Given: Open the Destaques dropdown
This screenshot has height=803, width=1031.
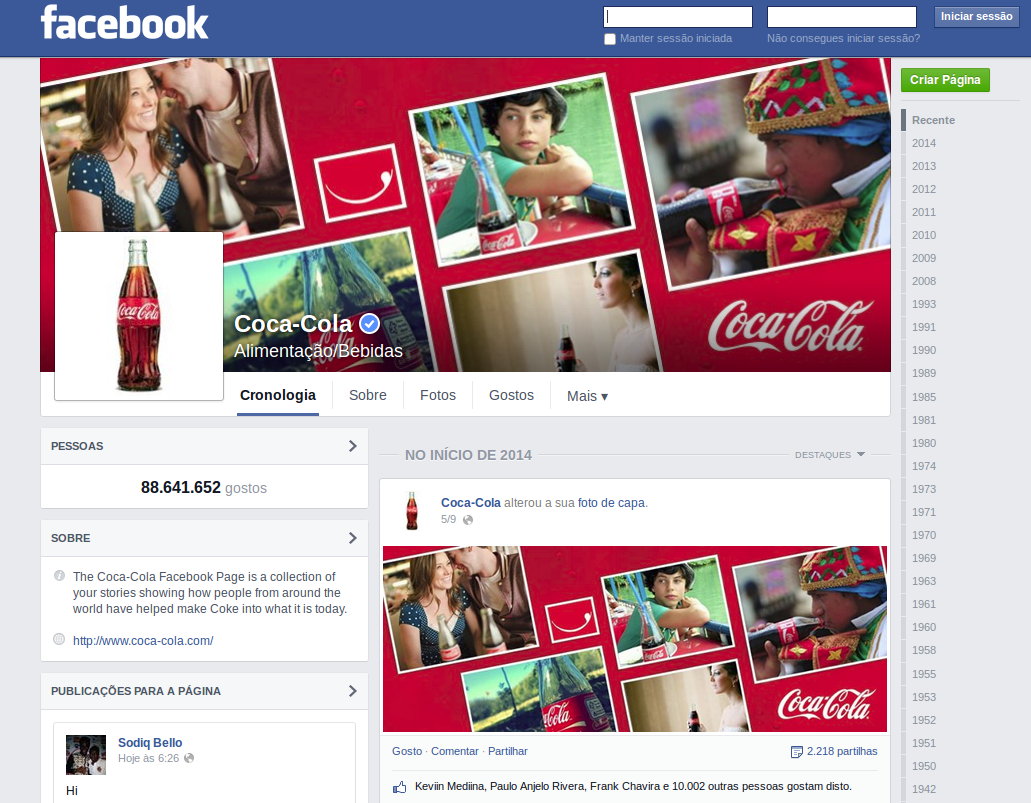Looking at the screenshot, I should point(830,454).
